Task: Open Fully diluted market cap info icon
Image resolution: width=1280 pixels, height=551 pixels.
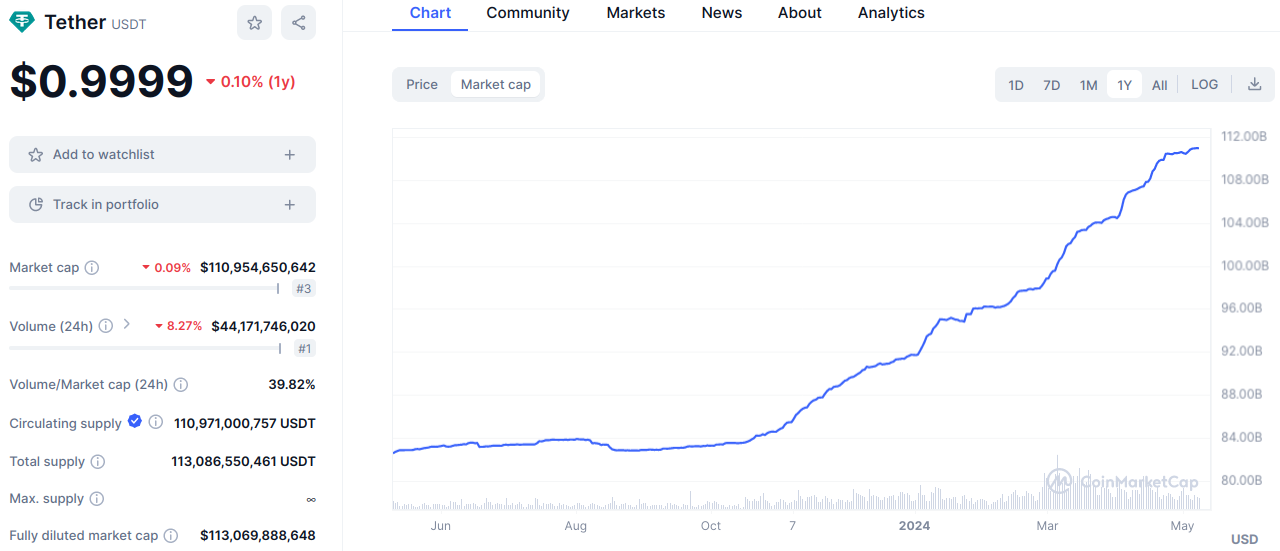Action: [171, 536]
